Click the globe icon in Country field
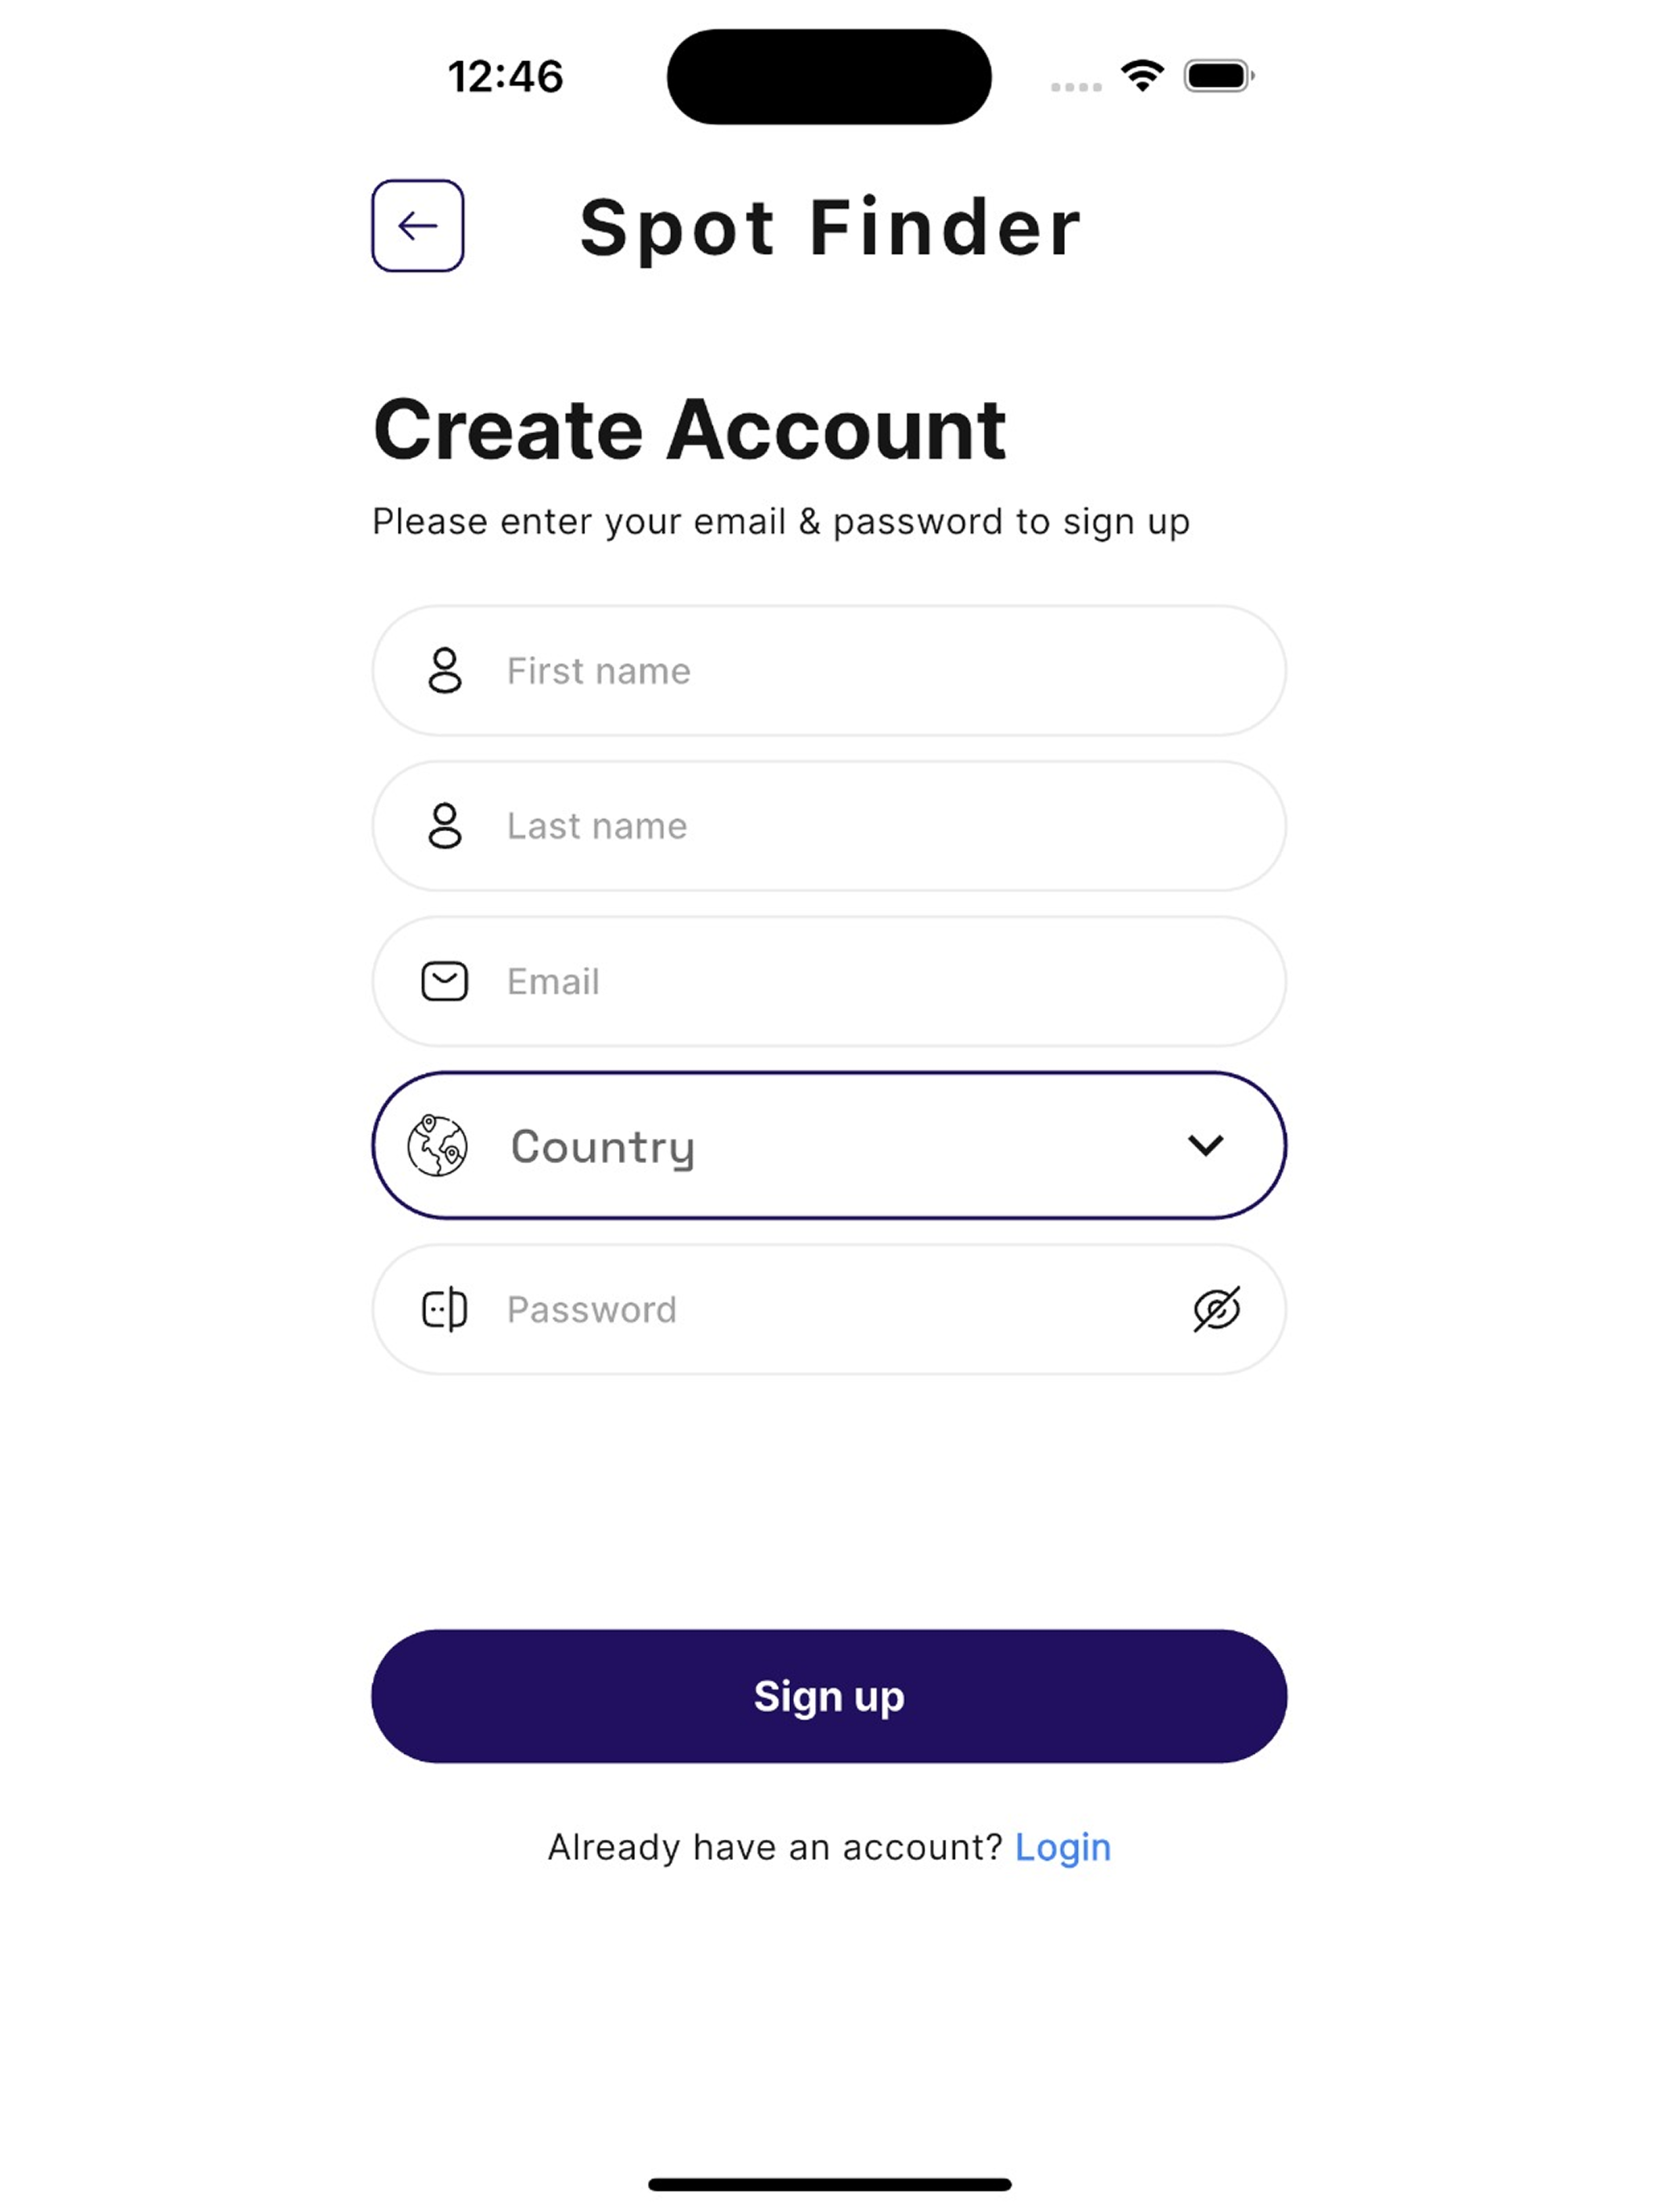This screenshot has height=2212, width=1659. point(437,1145)
